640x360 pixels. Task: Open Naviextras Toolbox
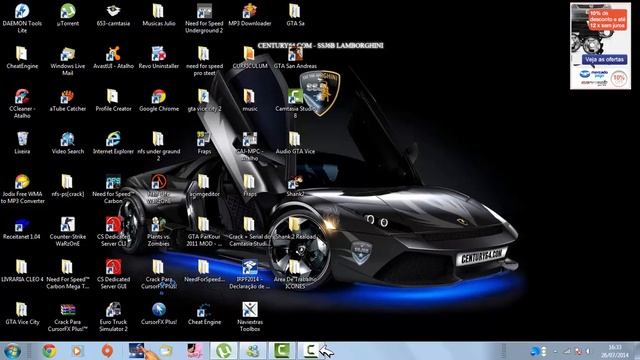coord(250,317)
